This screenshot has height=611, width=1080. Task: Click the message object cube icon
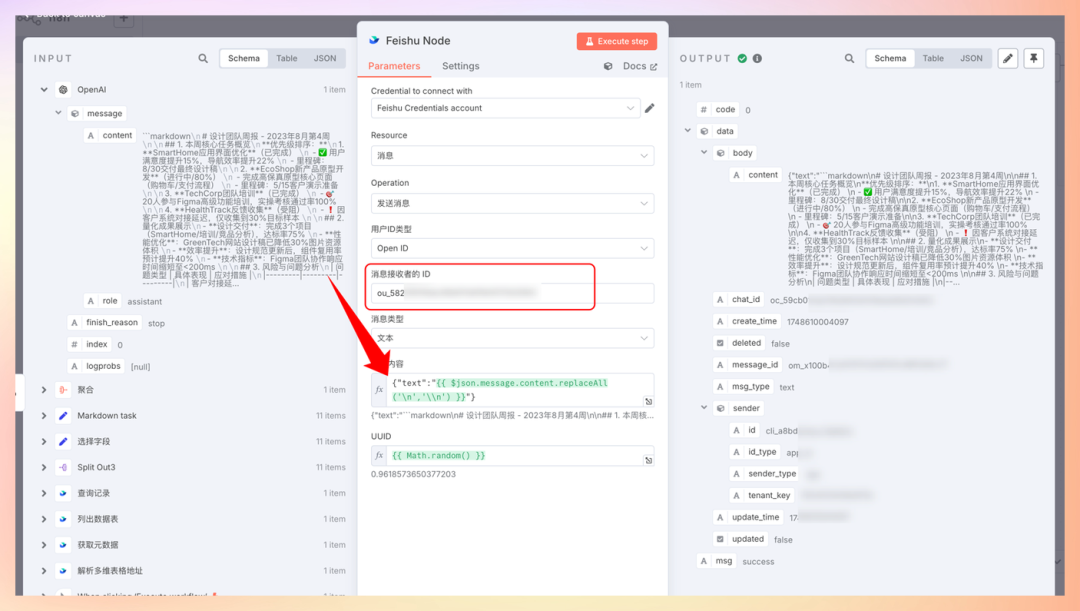click(75, 114)
